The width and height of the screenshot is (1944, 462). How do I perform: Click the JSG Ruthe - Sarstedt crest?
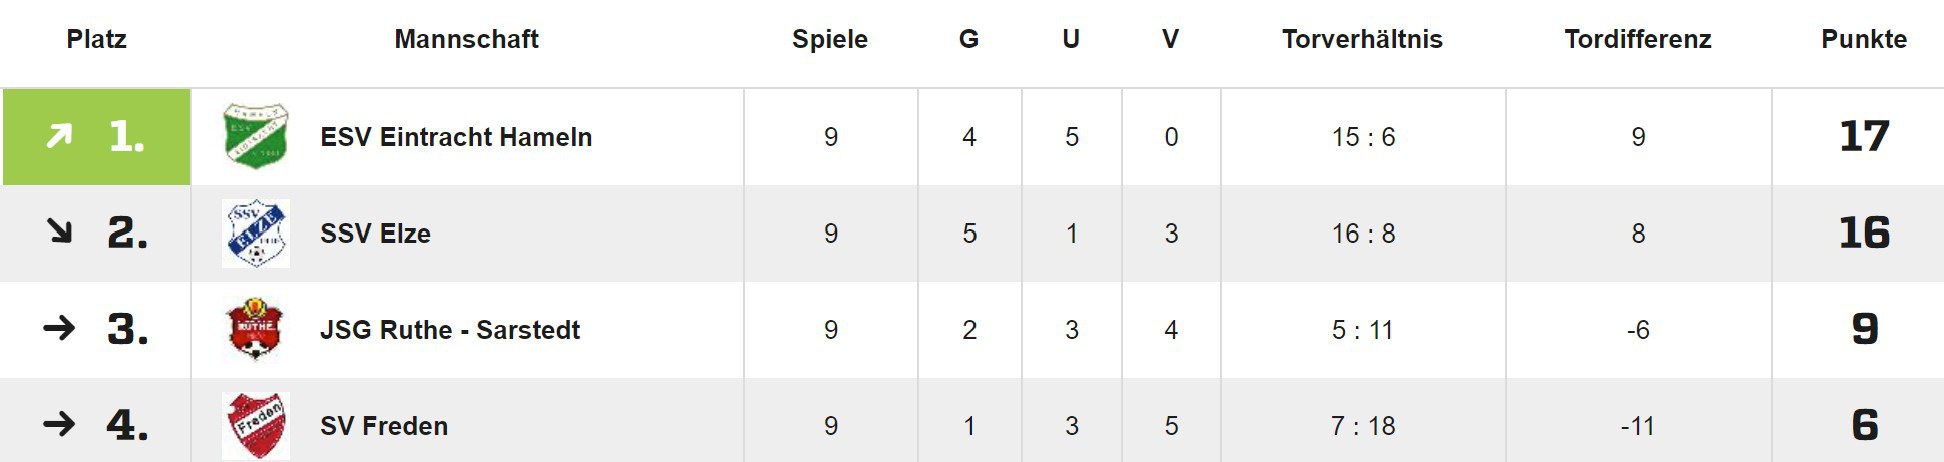coord(255,329)
